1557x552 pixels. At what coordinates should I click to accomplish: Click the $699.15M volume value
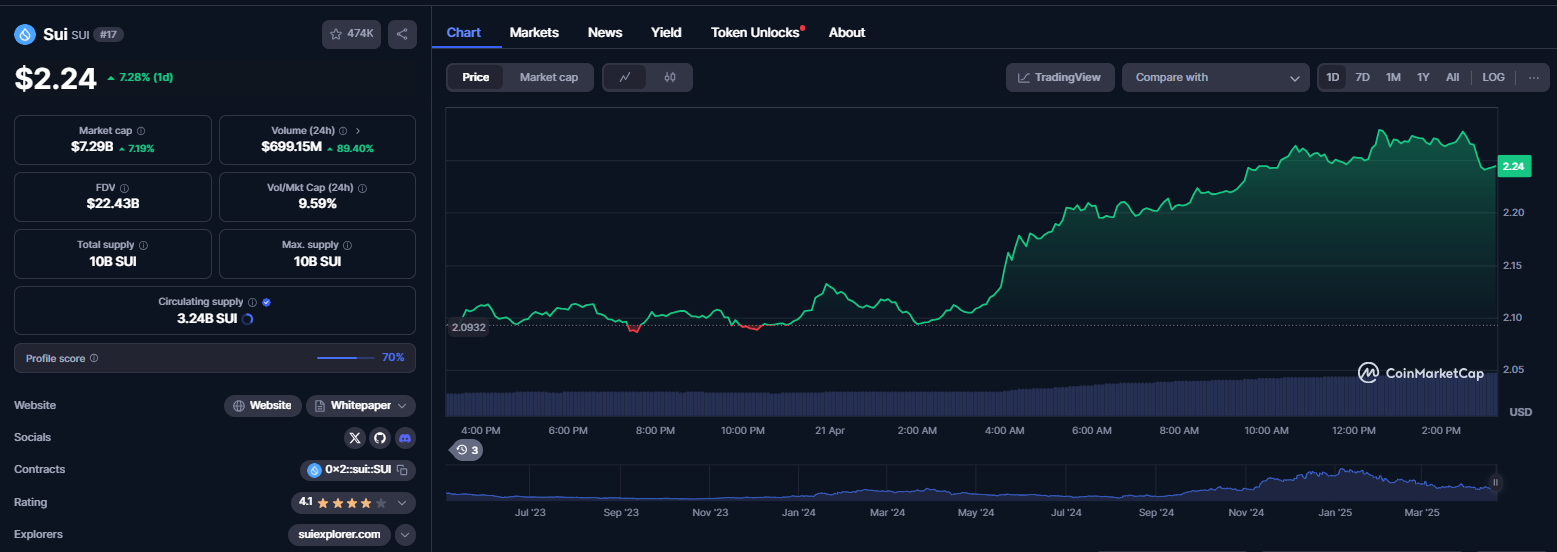coord(291,147)
